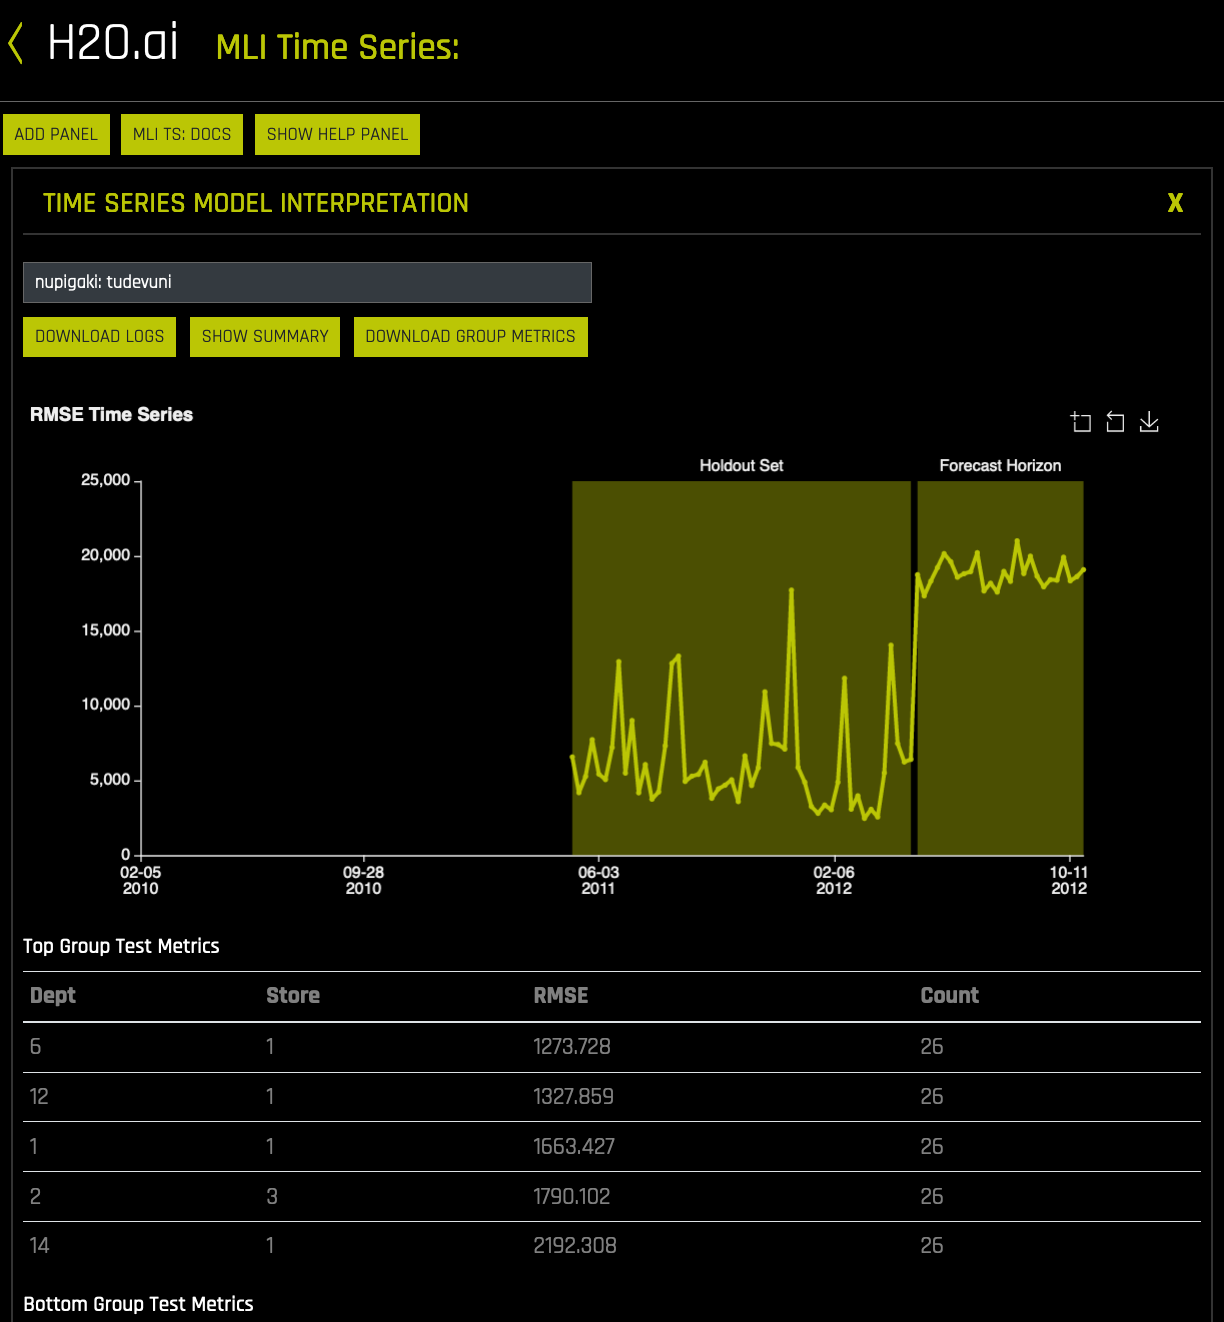The height and width of the screenshot is (1322, 1224).
Task: Click the 10-11 2012 axis tick label
Action: [x=1069, y=880]
